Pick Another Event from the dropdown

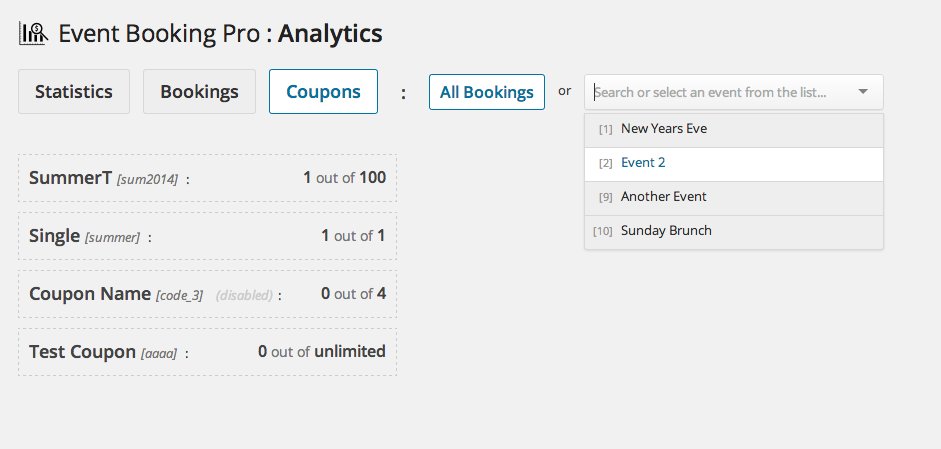pyautogui.click(x=734, y=197)
